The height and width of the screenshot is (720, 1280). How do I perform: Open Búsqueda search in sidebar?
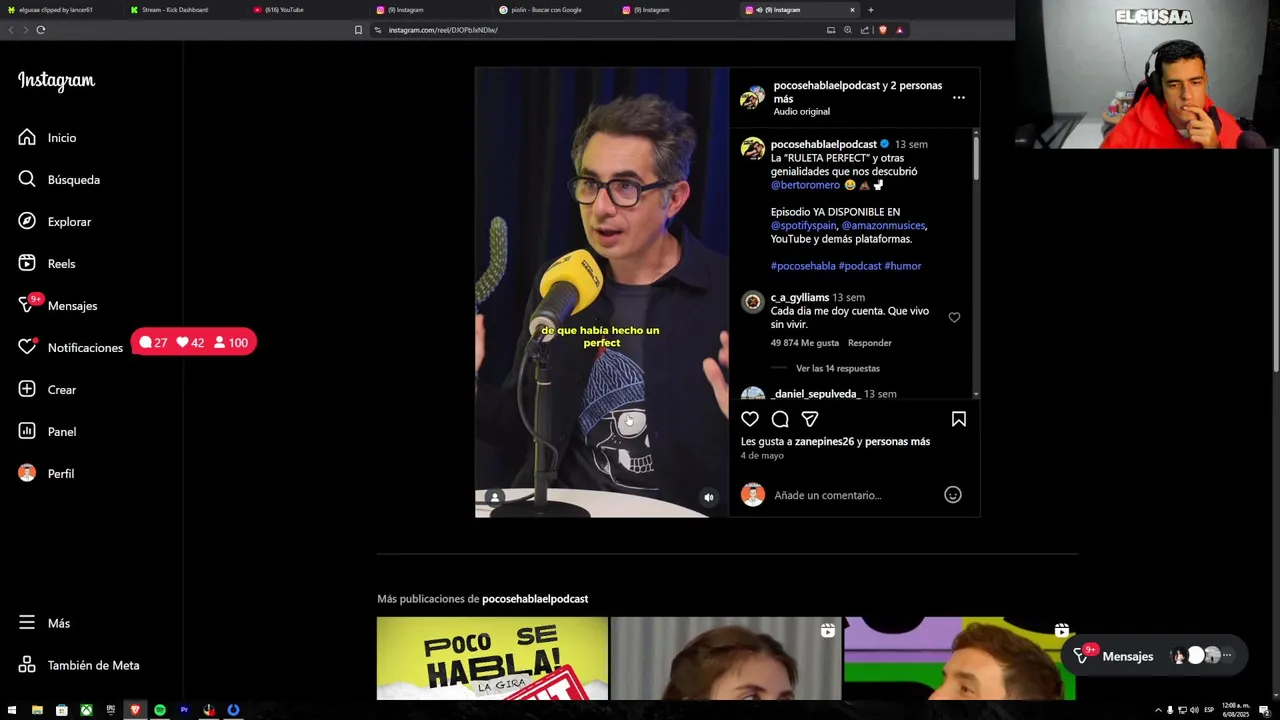(27, 180)
